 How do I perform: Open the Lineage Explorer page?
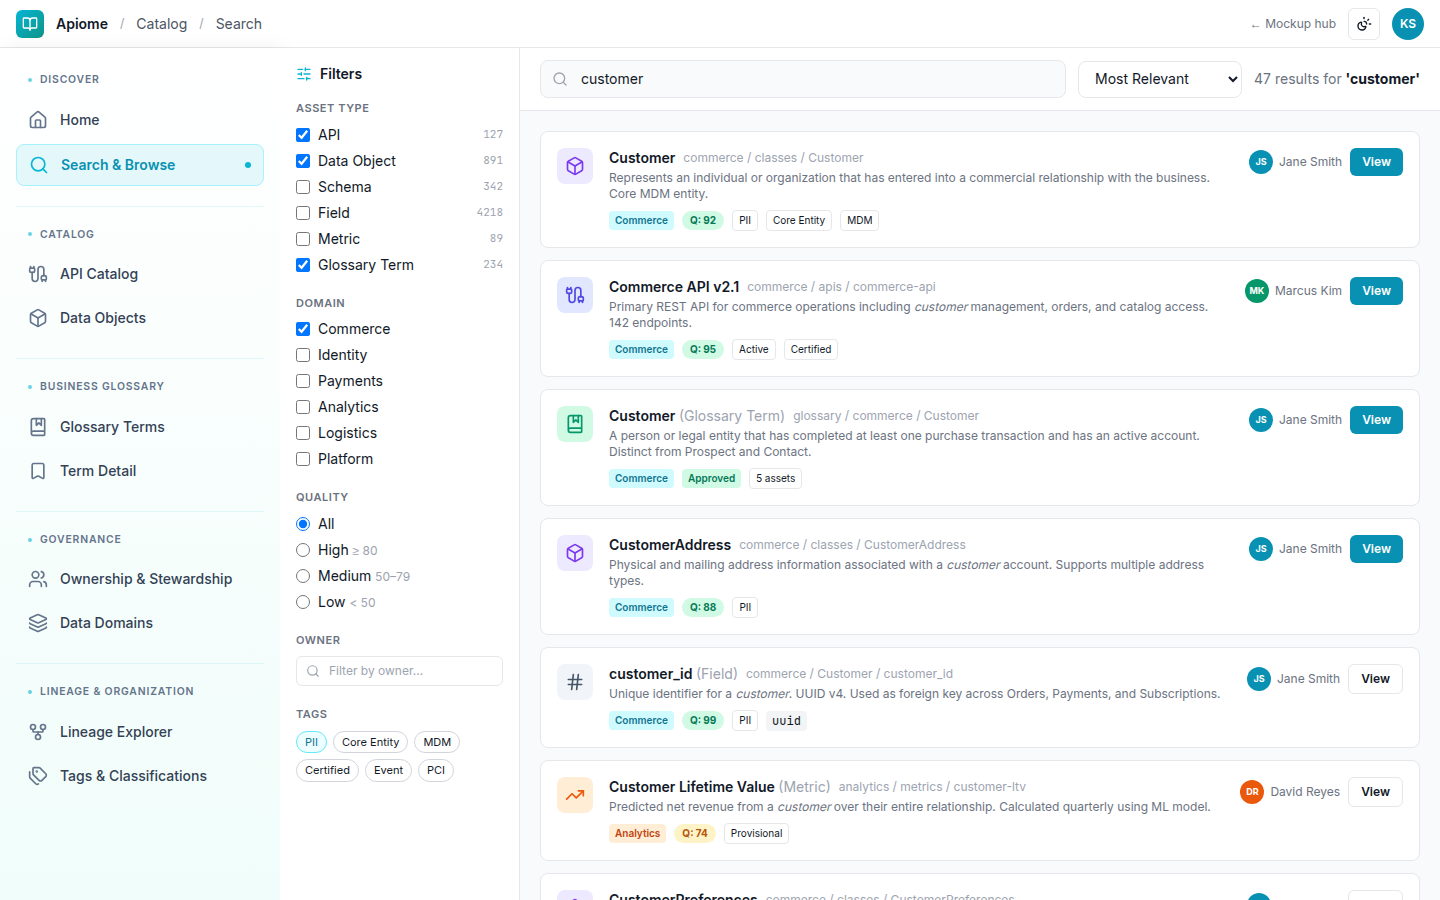(140, 732)
